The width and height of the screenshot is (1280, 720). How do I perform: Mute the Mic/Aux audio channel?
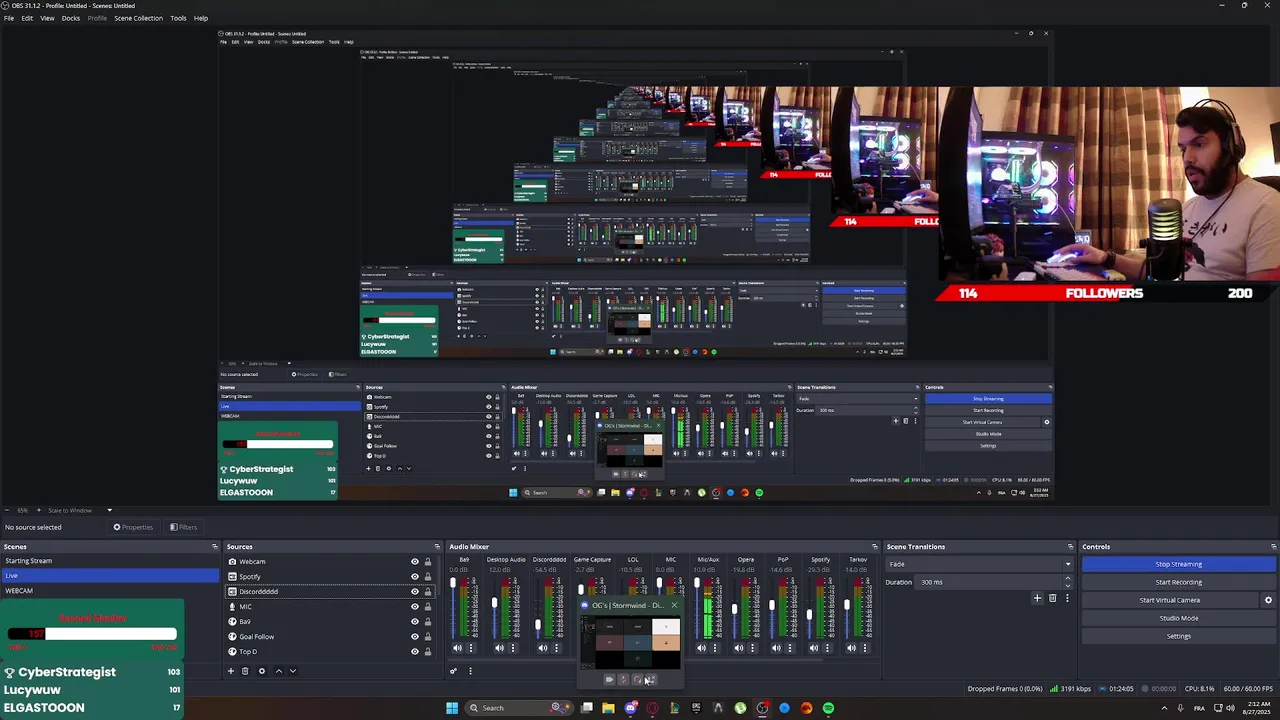pyautogui.click(x=701, y=648)
